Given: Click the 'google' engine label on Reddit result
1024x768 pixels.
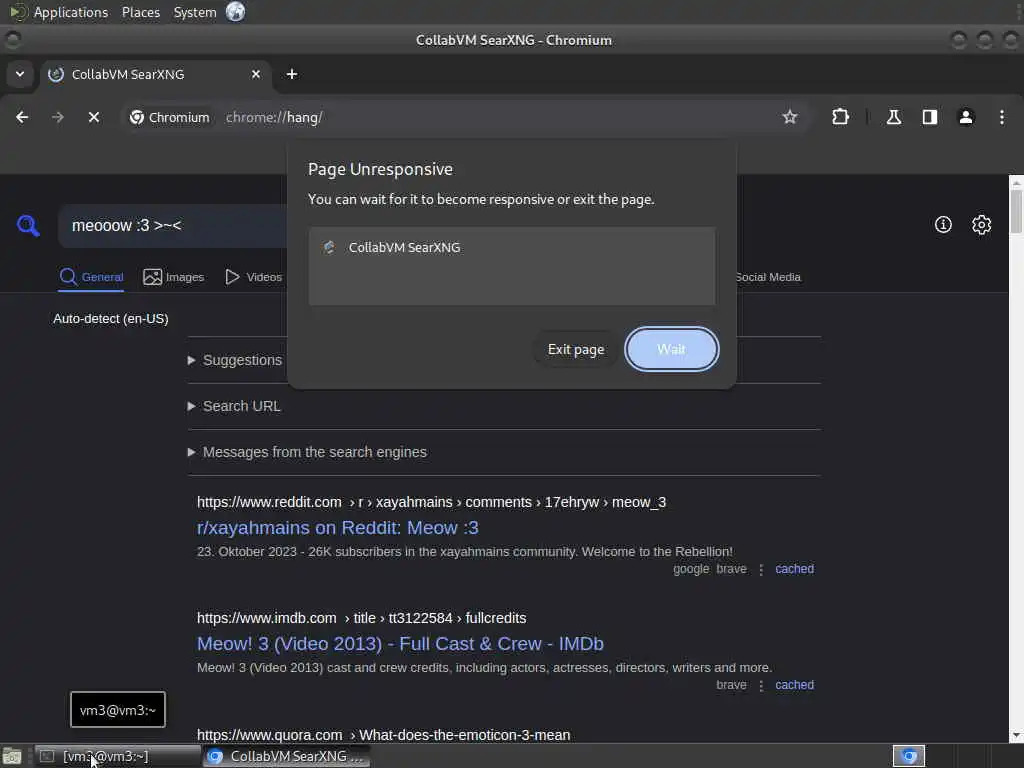Looking at the screenshot, I should [691, 569].
